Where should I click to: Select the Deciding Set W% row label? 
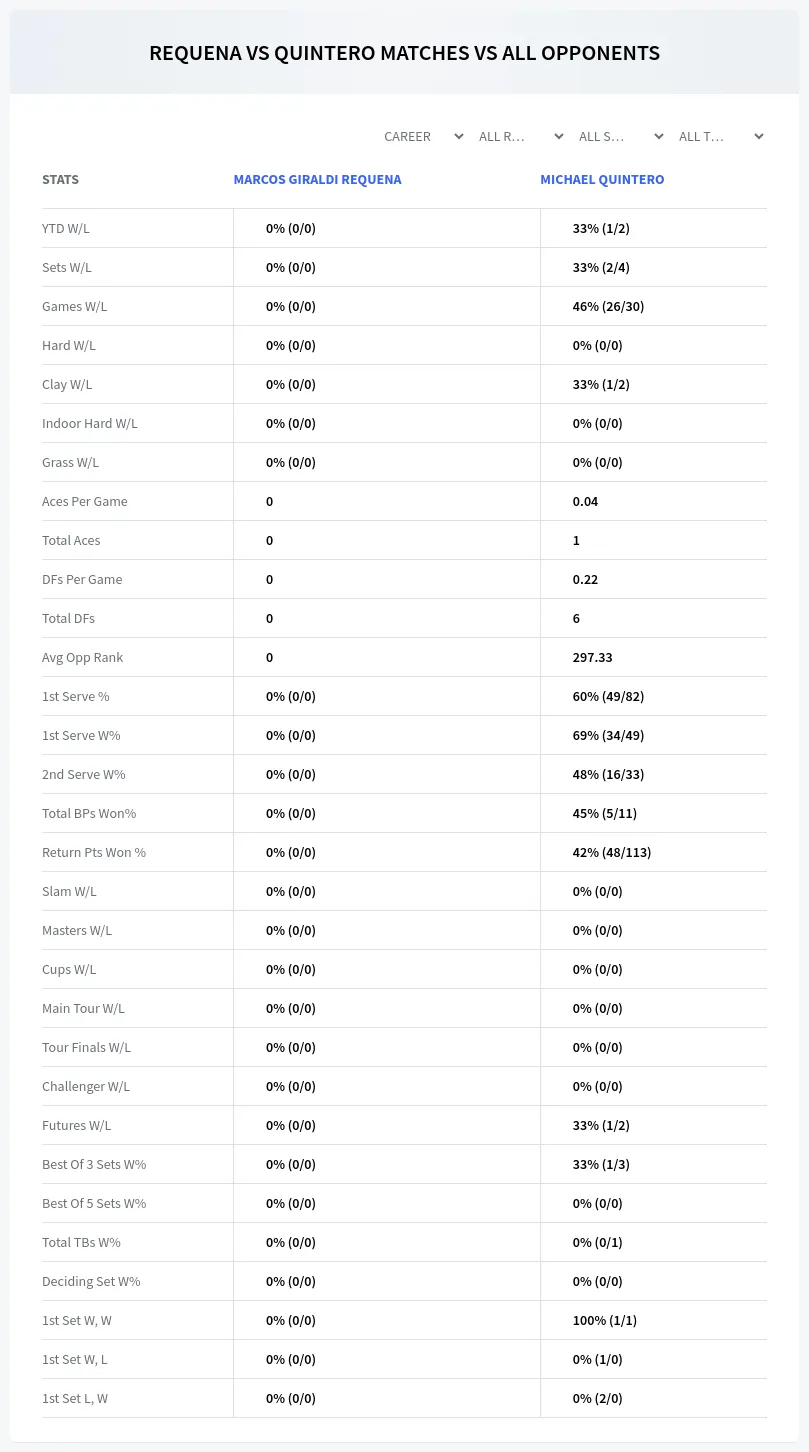[91, 1281]
